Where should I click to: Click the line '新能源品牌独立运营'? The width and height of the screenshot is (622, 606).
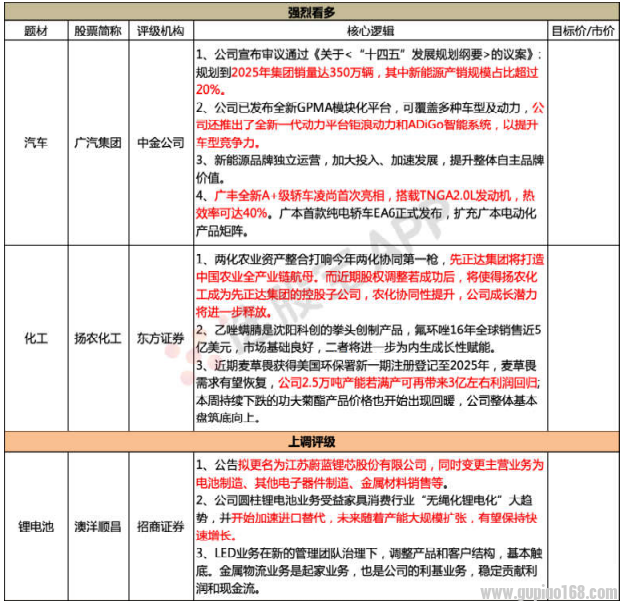[x=267, y=160]
